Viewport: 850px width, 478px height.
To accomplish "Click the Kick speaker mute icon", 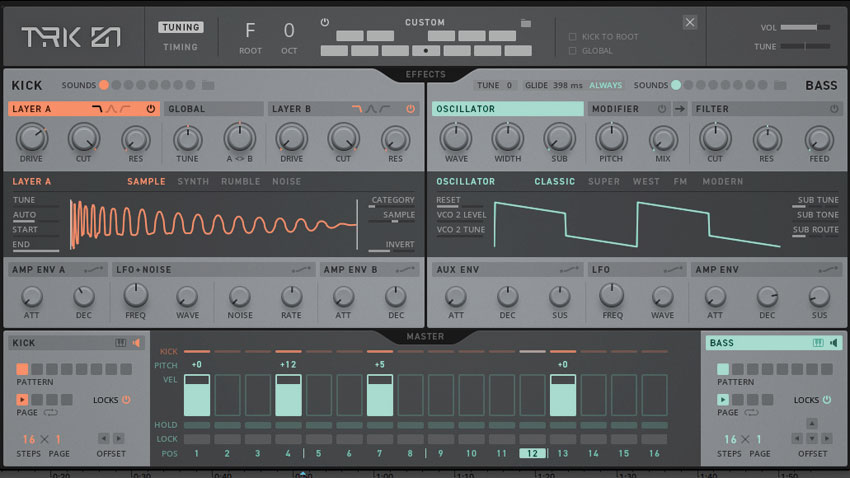I will tap(136, 343).
